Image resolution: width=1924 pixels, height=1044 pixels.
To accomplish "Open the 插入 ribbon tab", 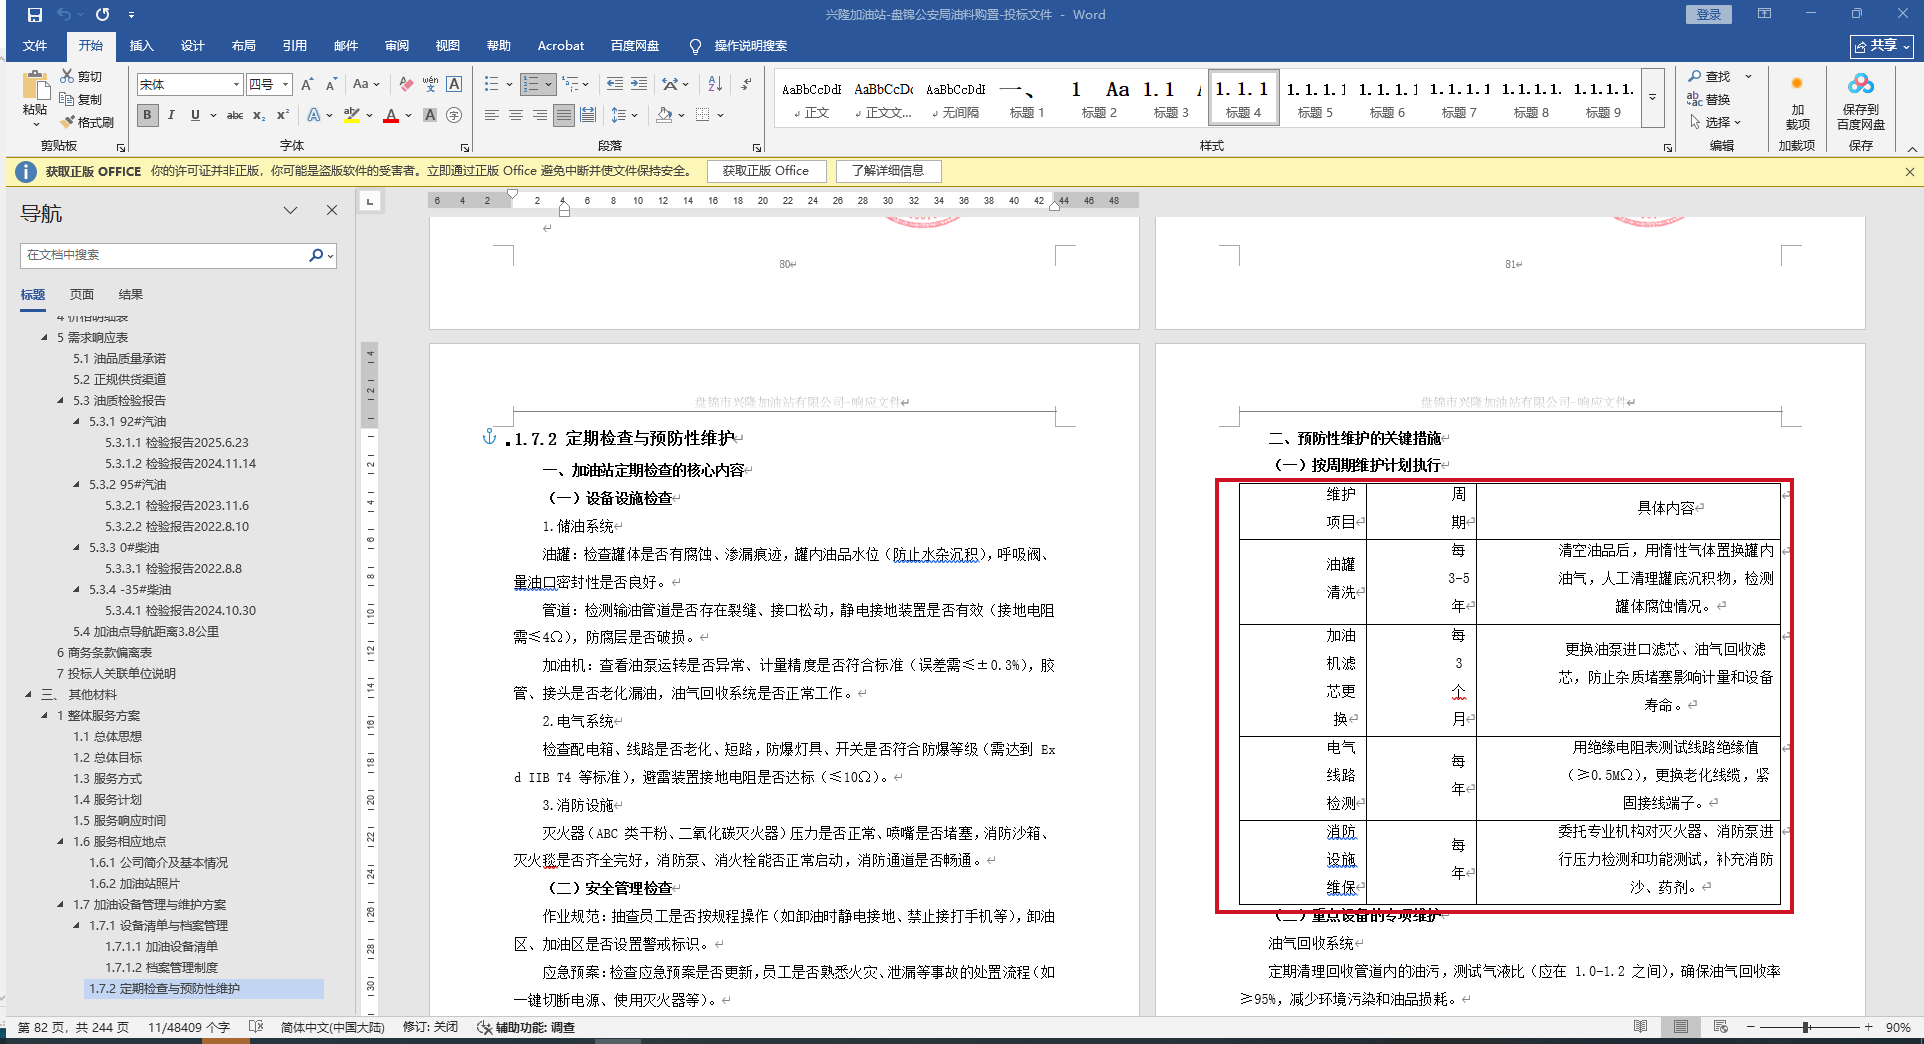I will (141, 46).
